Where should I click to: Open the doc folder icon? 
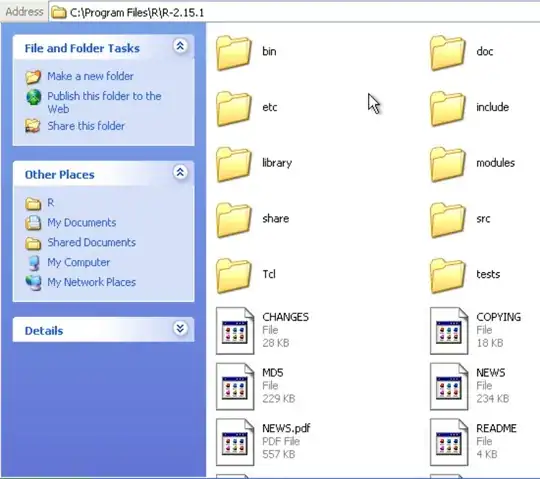448,53
